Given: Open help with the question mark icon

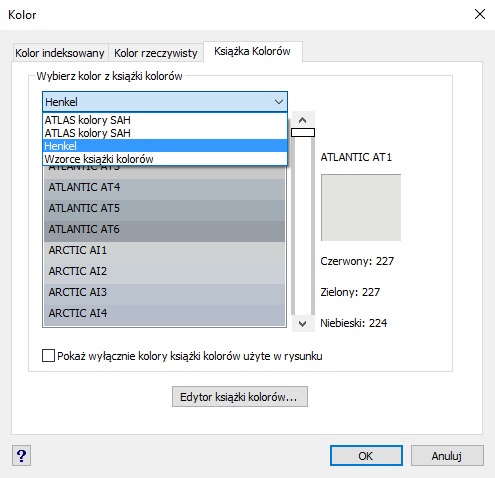Looking at the screenshot, I should click(22, 456).
